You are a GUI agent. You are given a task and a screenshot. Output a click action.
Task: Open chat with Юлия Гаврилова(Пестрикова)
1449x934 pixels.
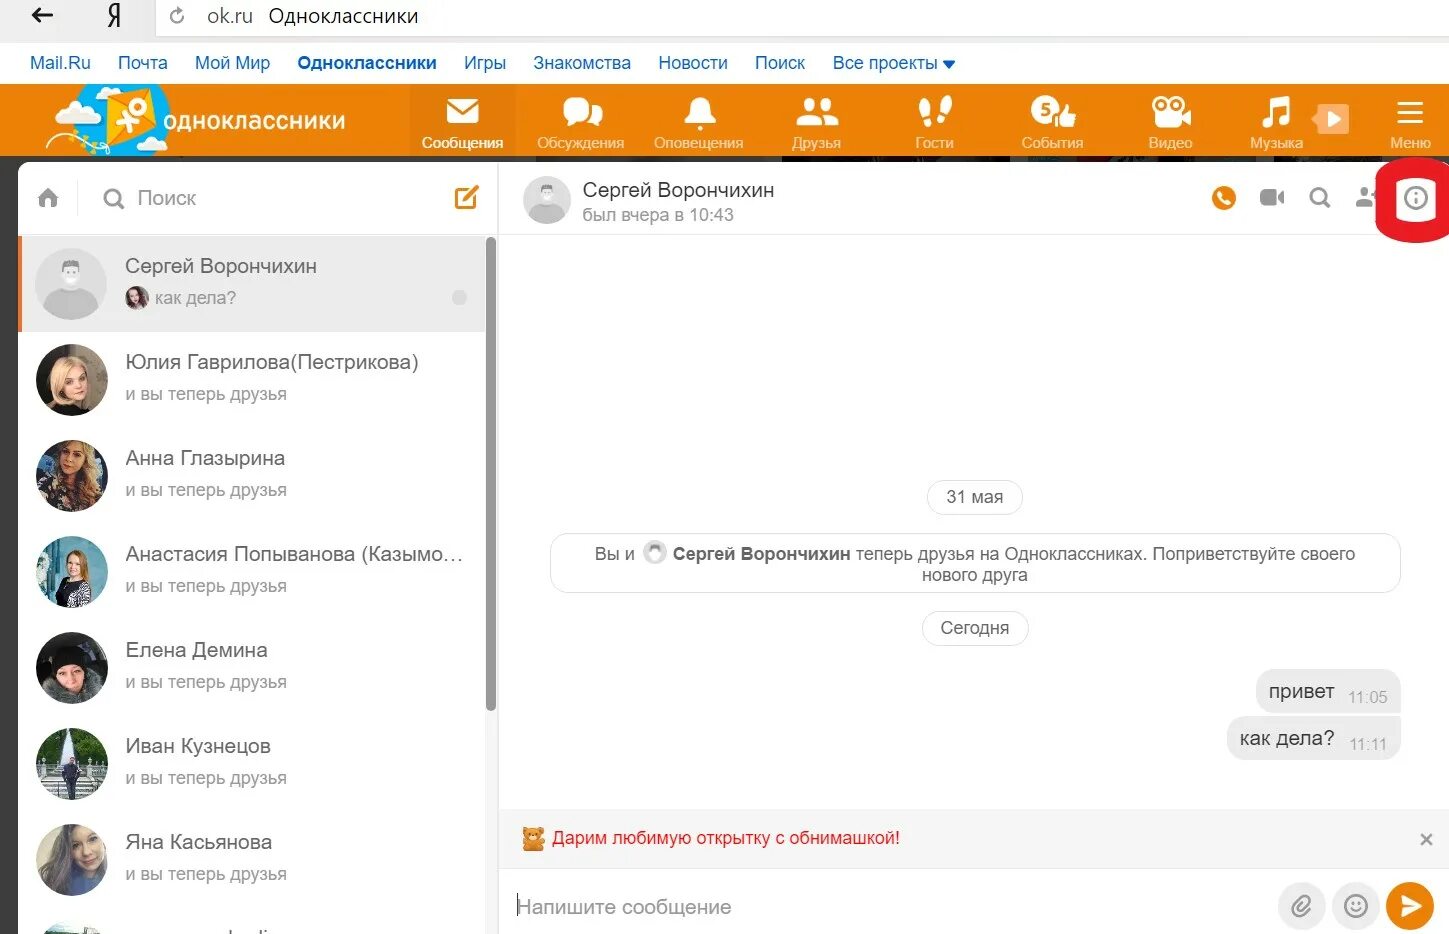click(252, 380)
